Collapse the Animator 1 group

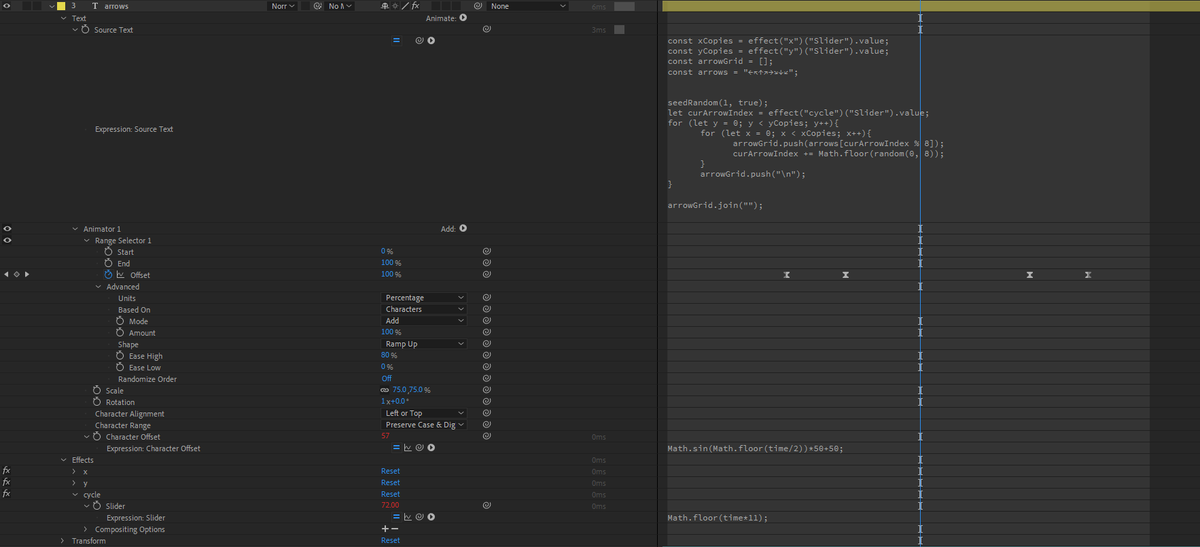75,229
